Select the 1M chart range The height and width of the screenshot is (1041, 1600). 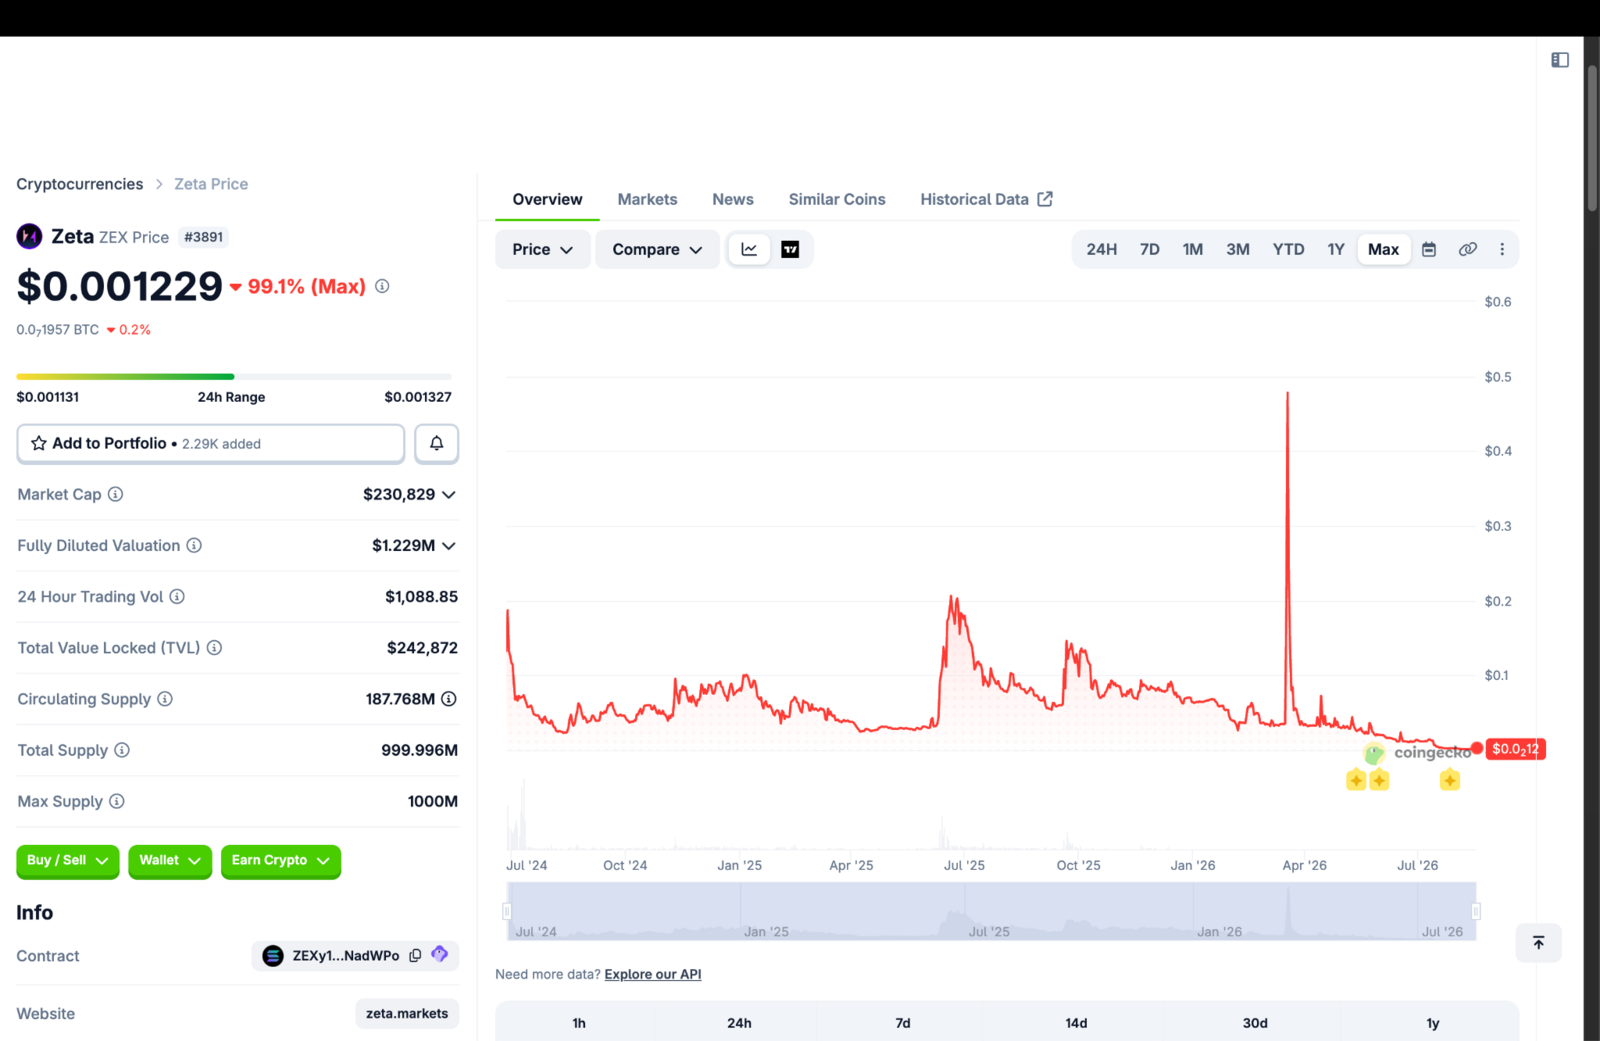[x=1193, y=249]
